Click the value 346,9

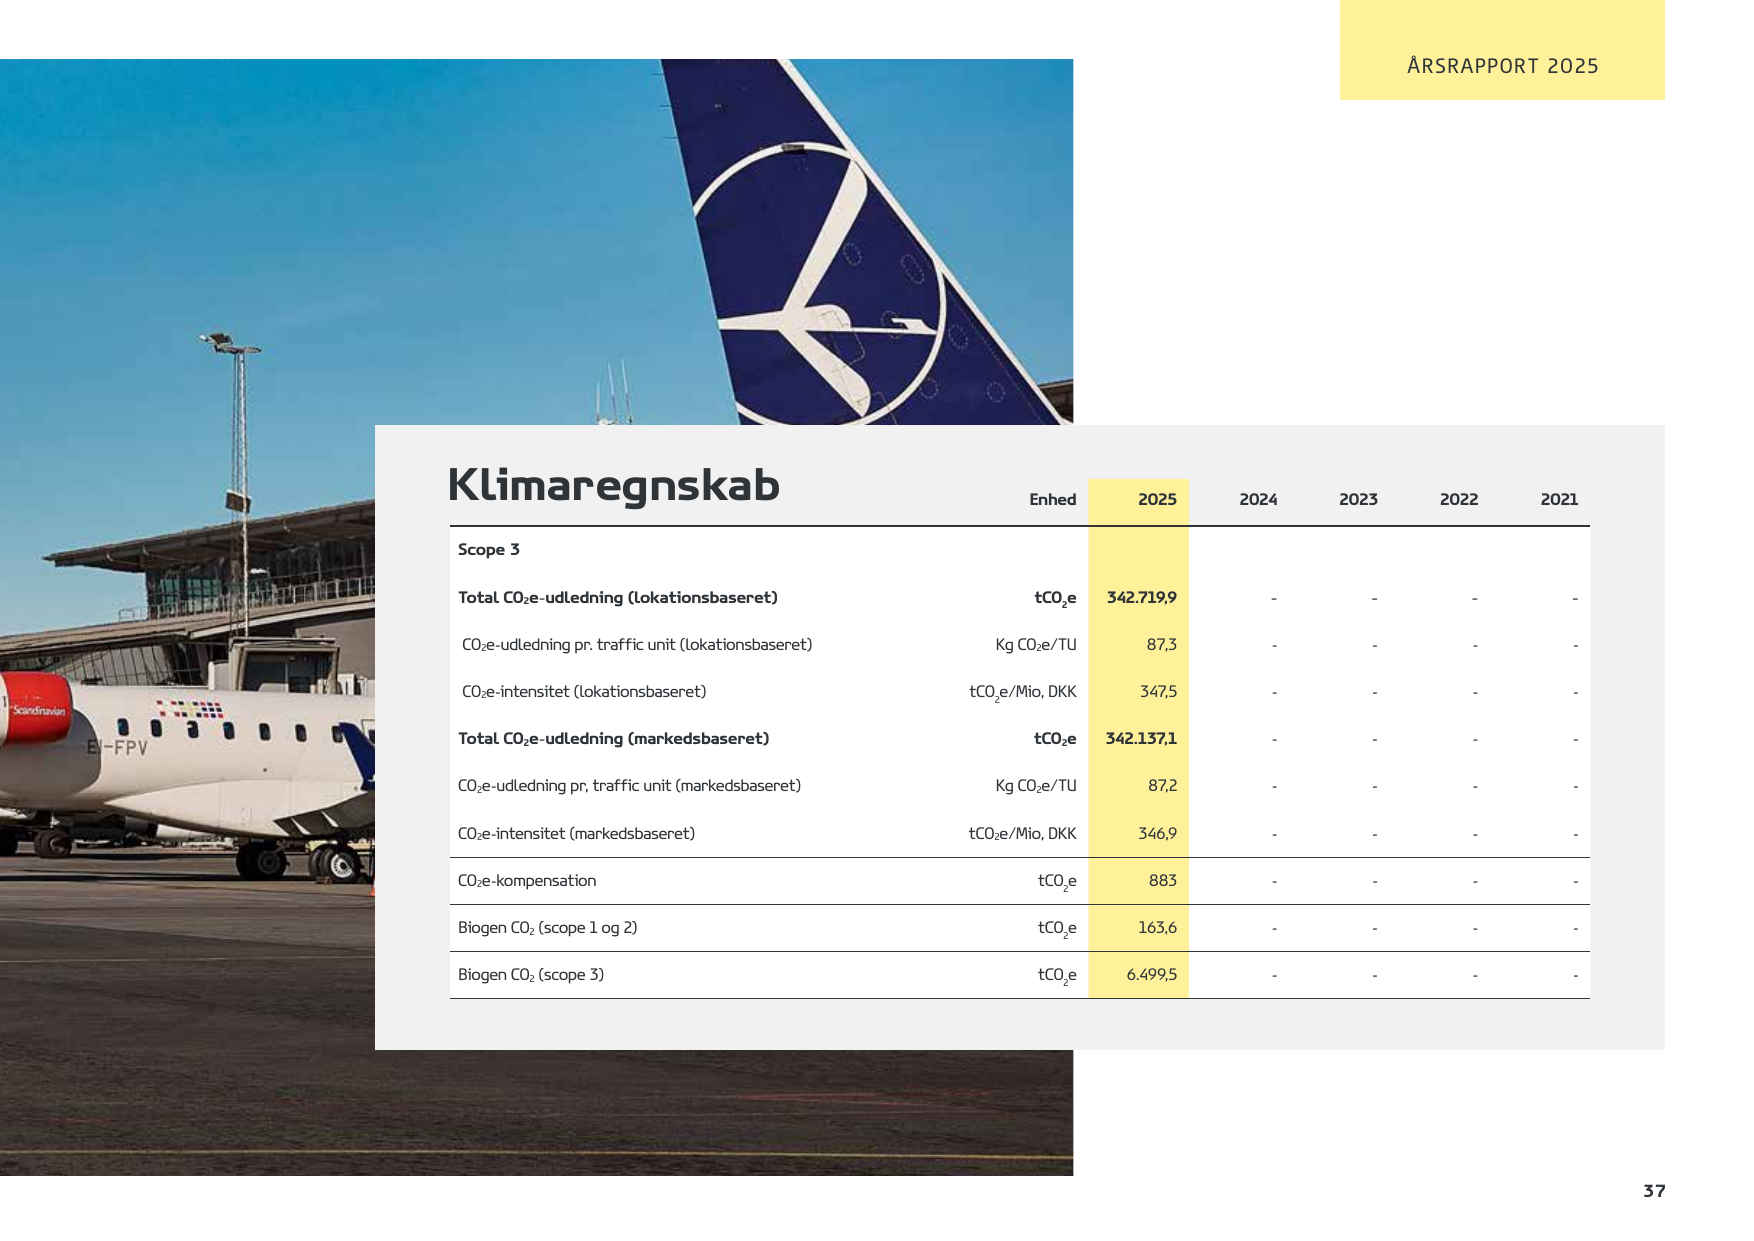tap(1157, 834)
